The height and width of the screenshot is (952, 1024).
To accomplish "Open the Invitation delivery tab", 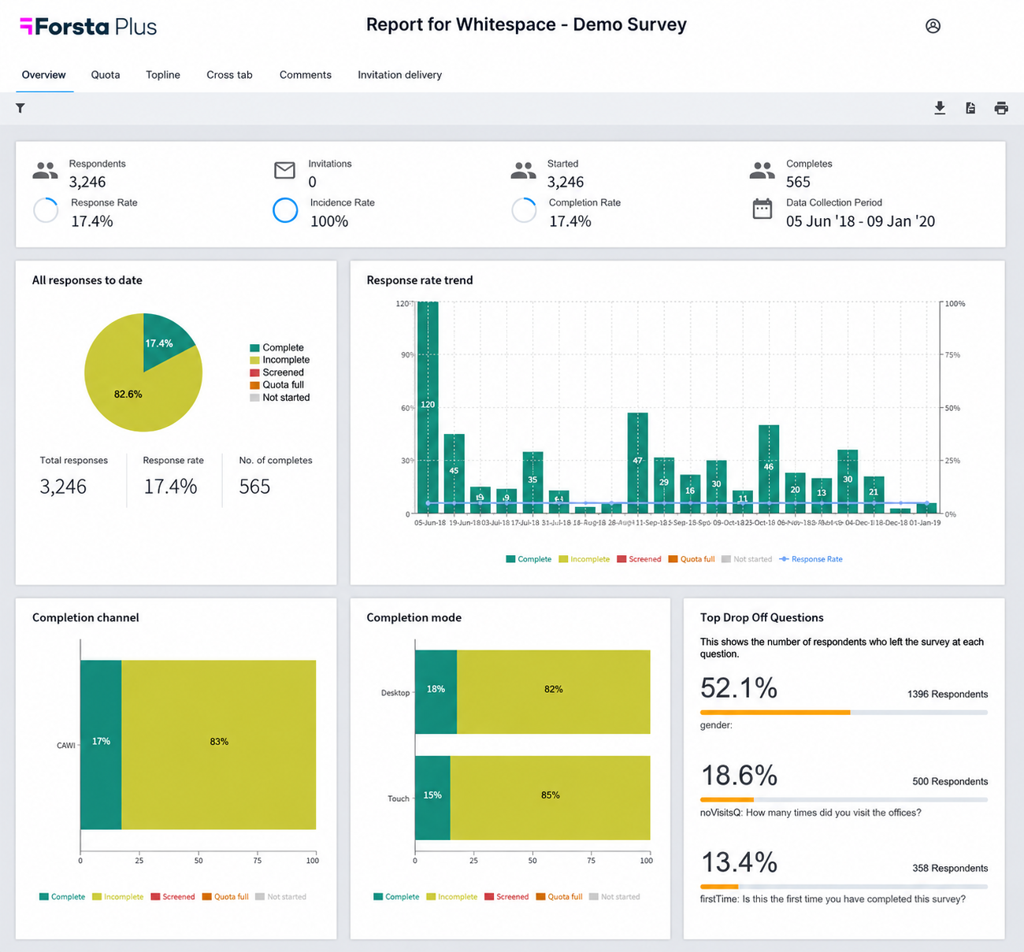I will (x=400, y=75).
